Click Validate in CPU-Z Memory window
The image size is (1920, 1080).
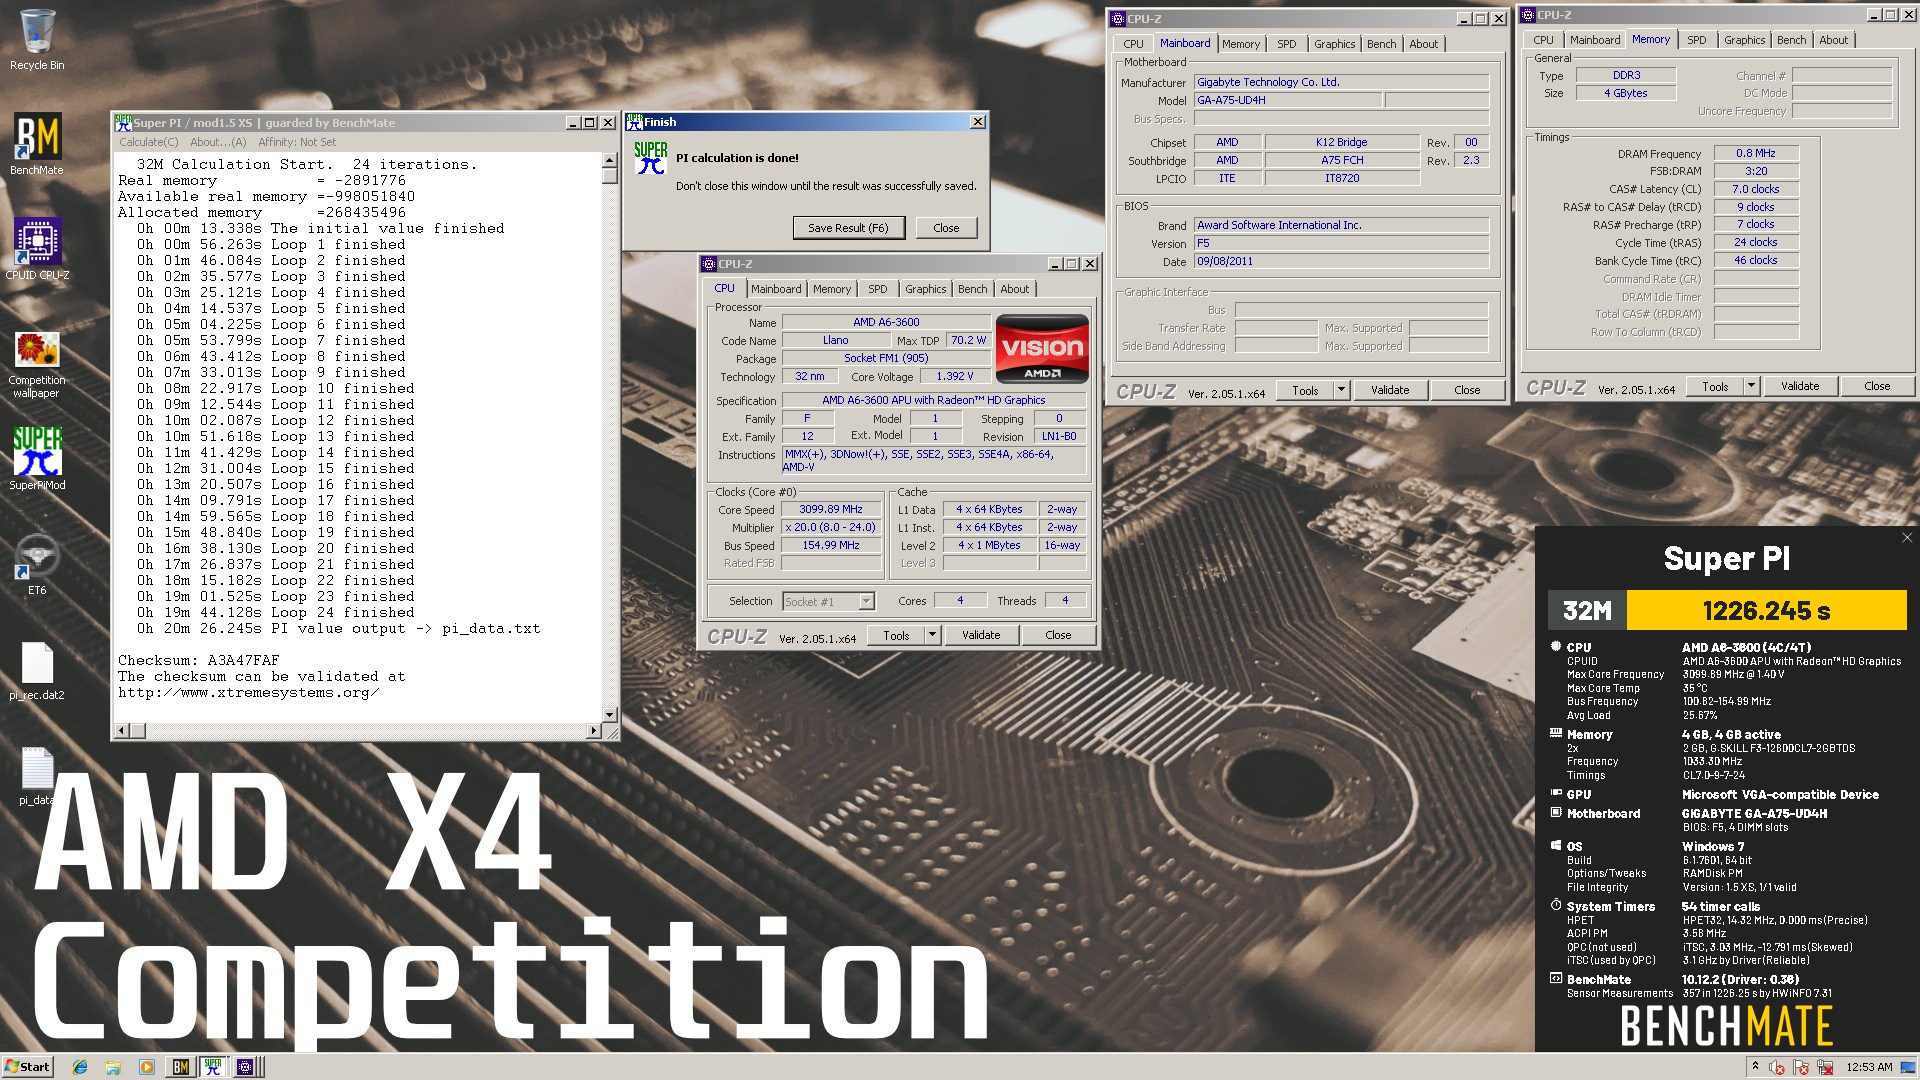coord(1800,386)
